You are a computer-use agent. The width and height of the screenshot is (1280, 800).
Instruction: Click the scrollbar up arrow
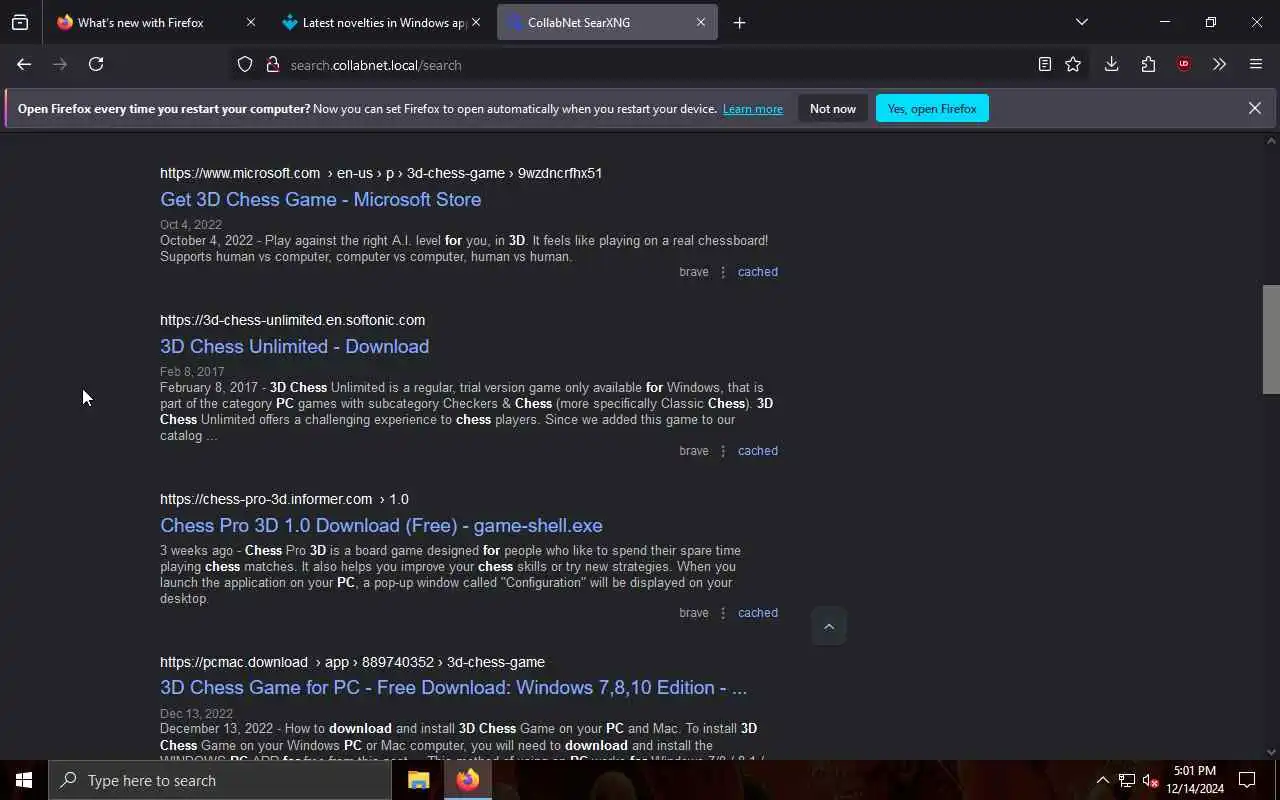tap(1271, 141)
